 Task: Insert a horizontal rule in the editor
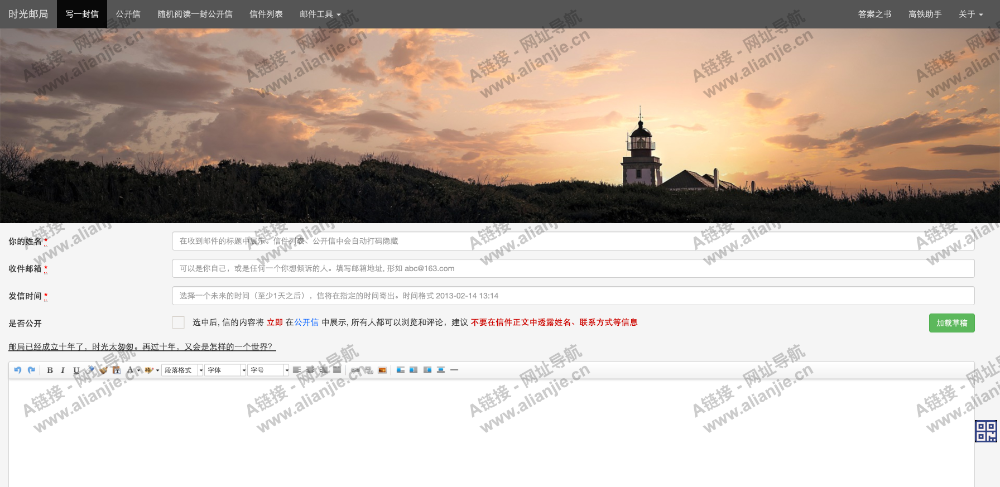(x=454, y=370)
